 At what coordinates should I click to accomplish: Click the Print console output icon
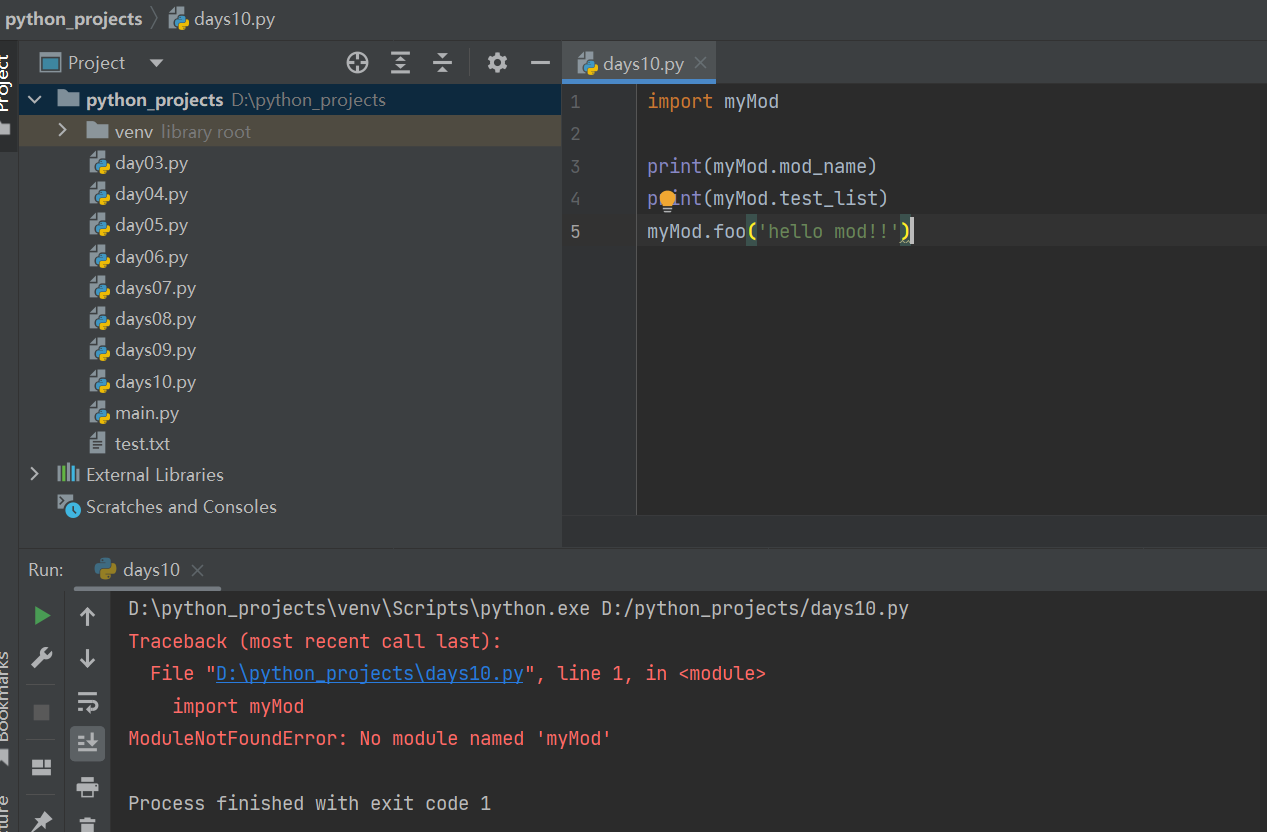(x=87, y=787)
